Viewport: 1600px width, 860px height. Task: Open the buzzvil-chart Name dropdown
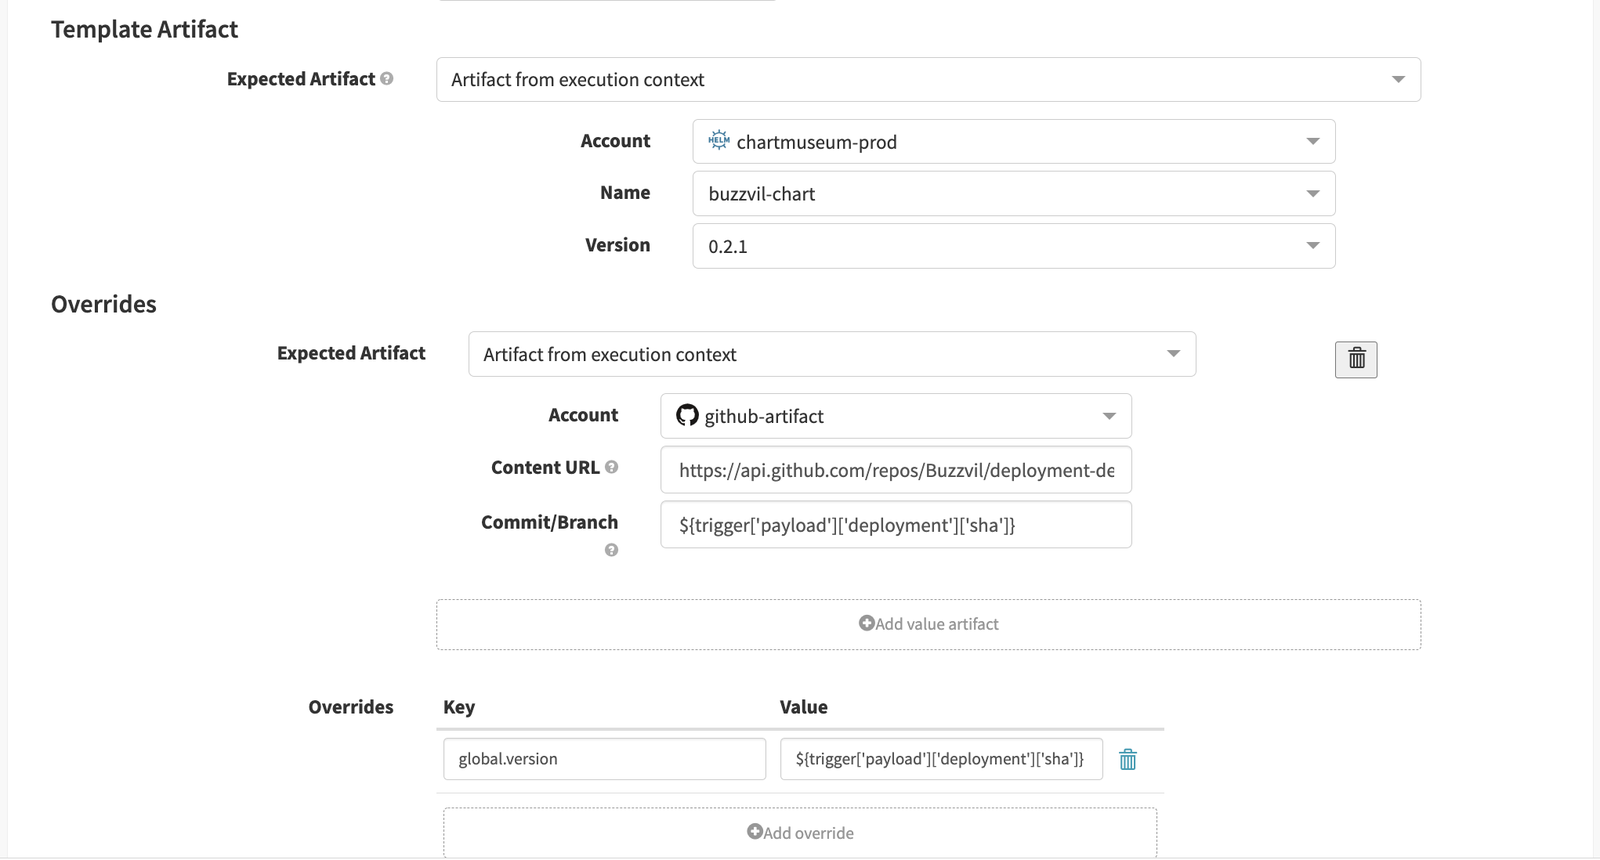click(x=1013, y=194)
